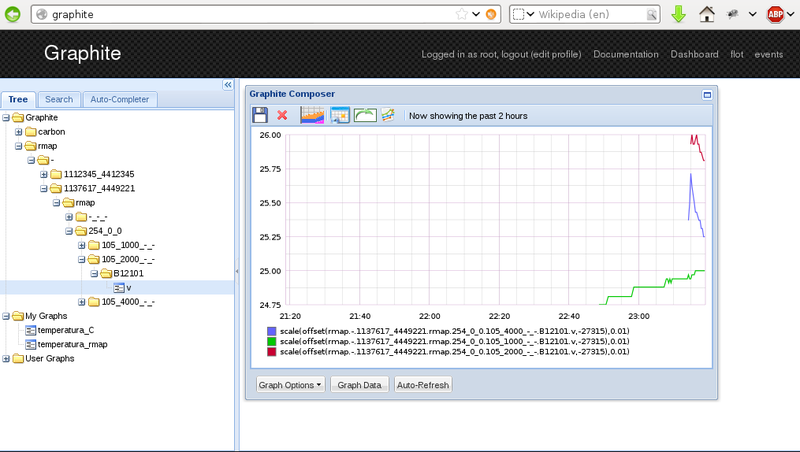
Task: Expand the User Graphs node
Action: click(6, 359)
